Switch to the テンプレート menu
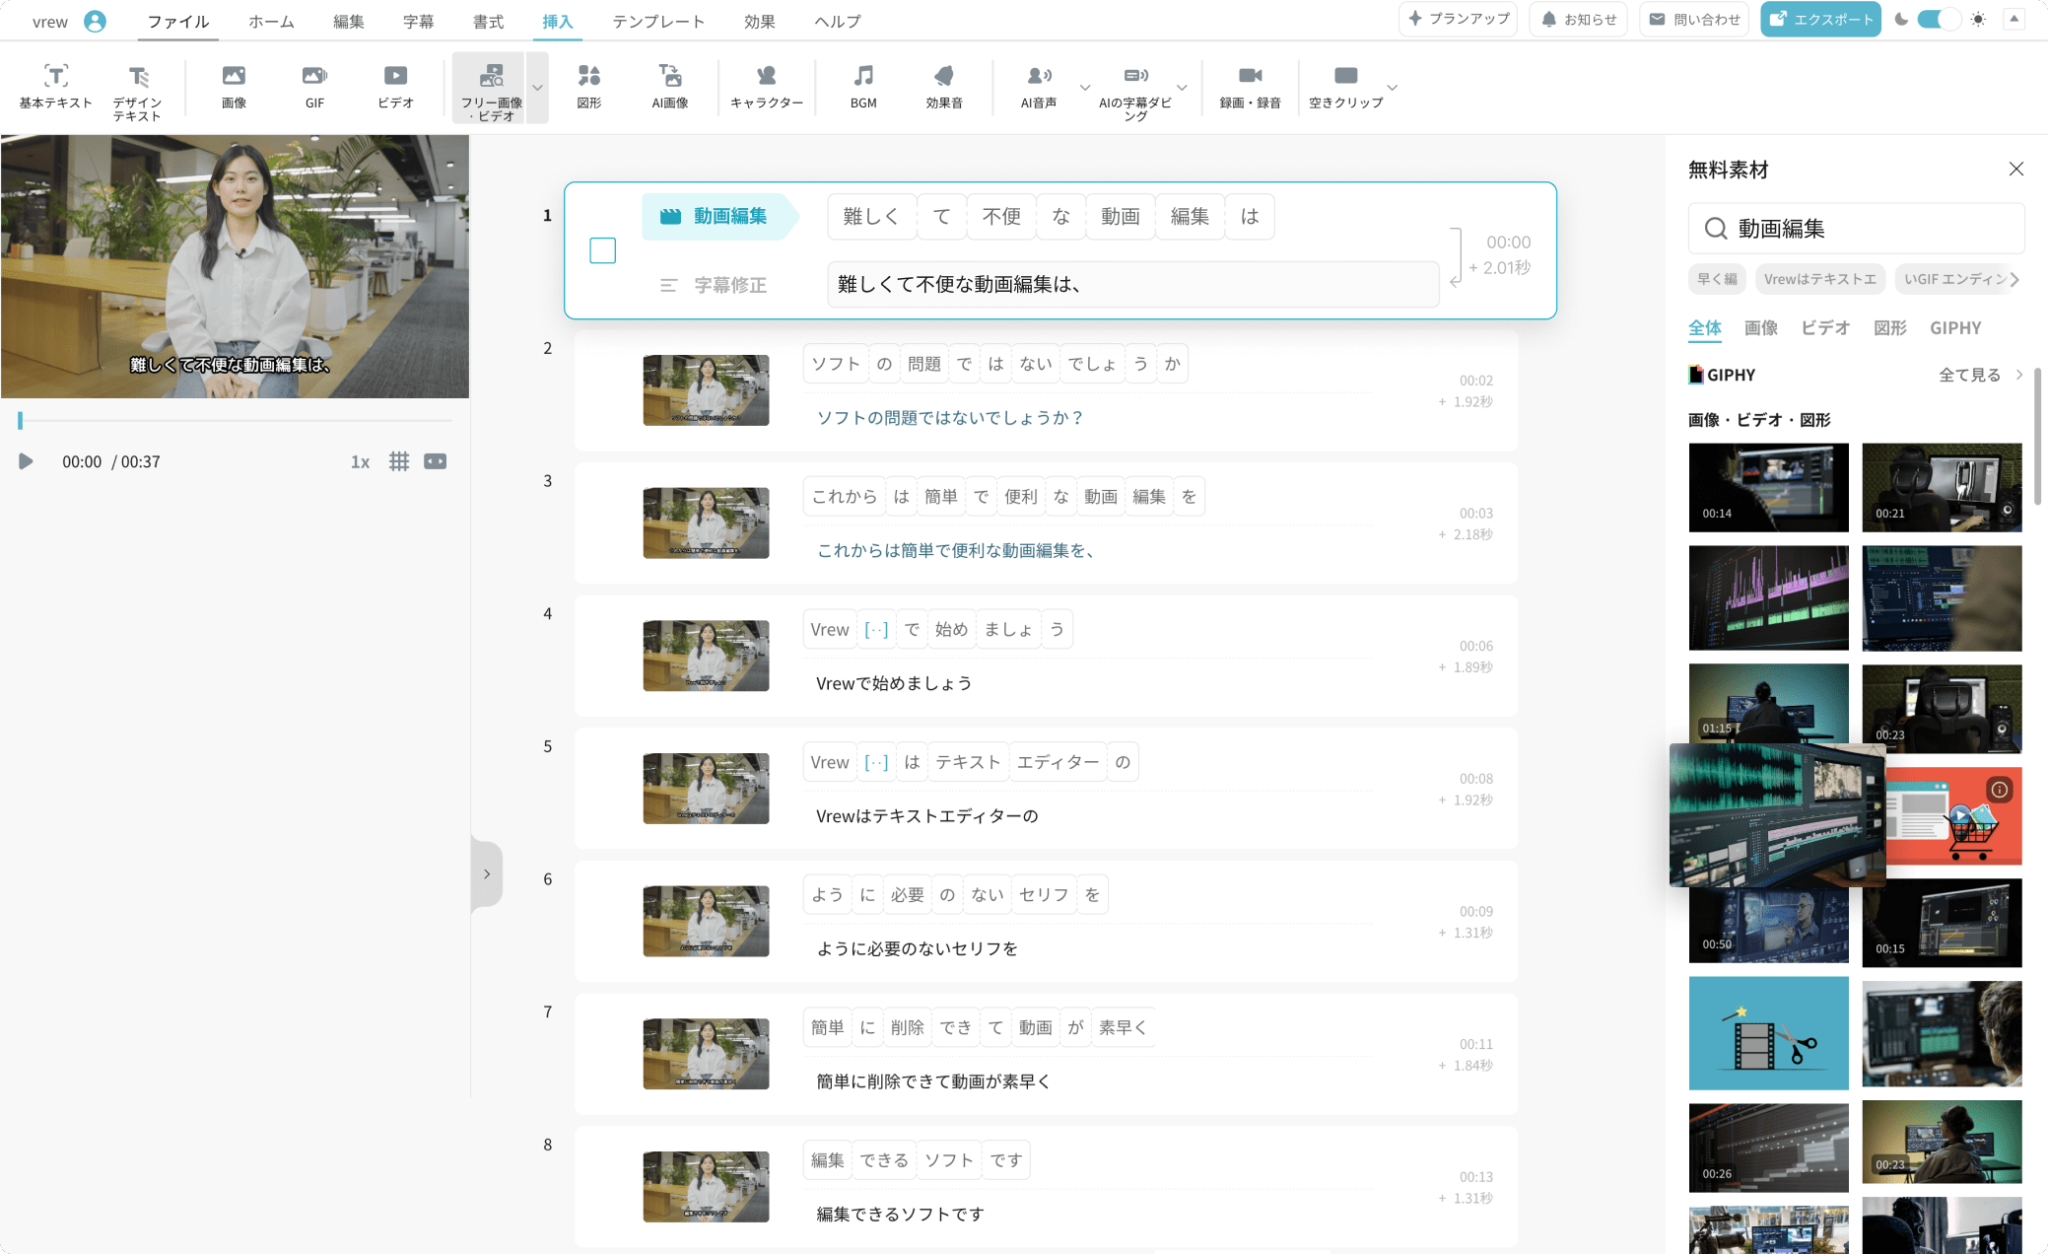Screen dimensions: 2048x1254 [x=660, y=20]
